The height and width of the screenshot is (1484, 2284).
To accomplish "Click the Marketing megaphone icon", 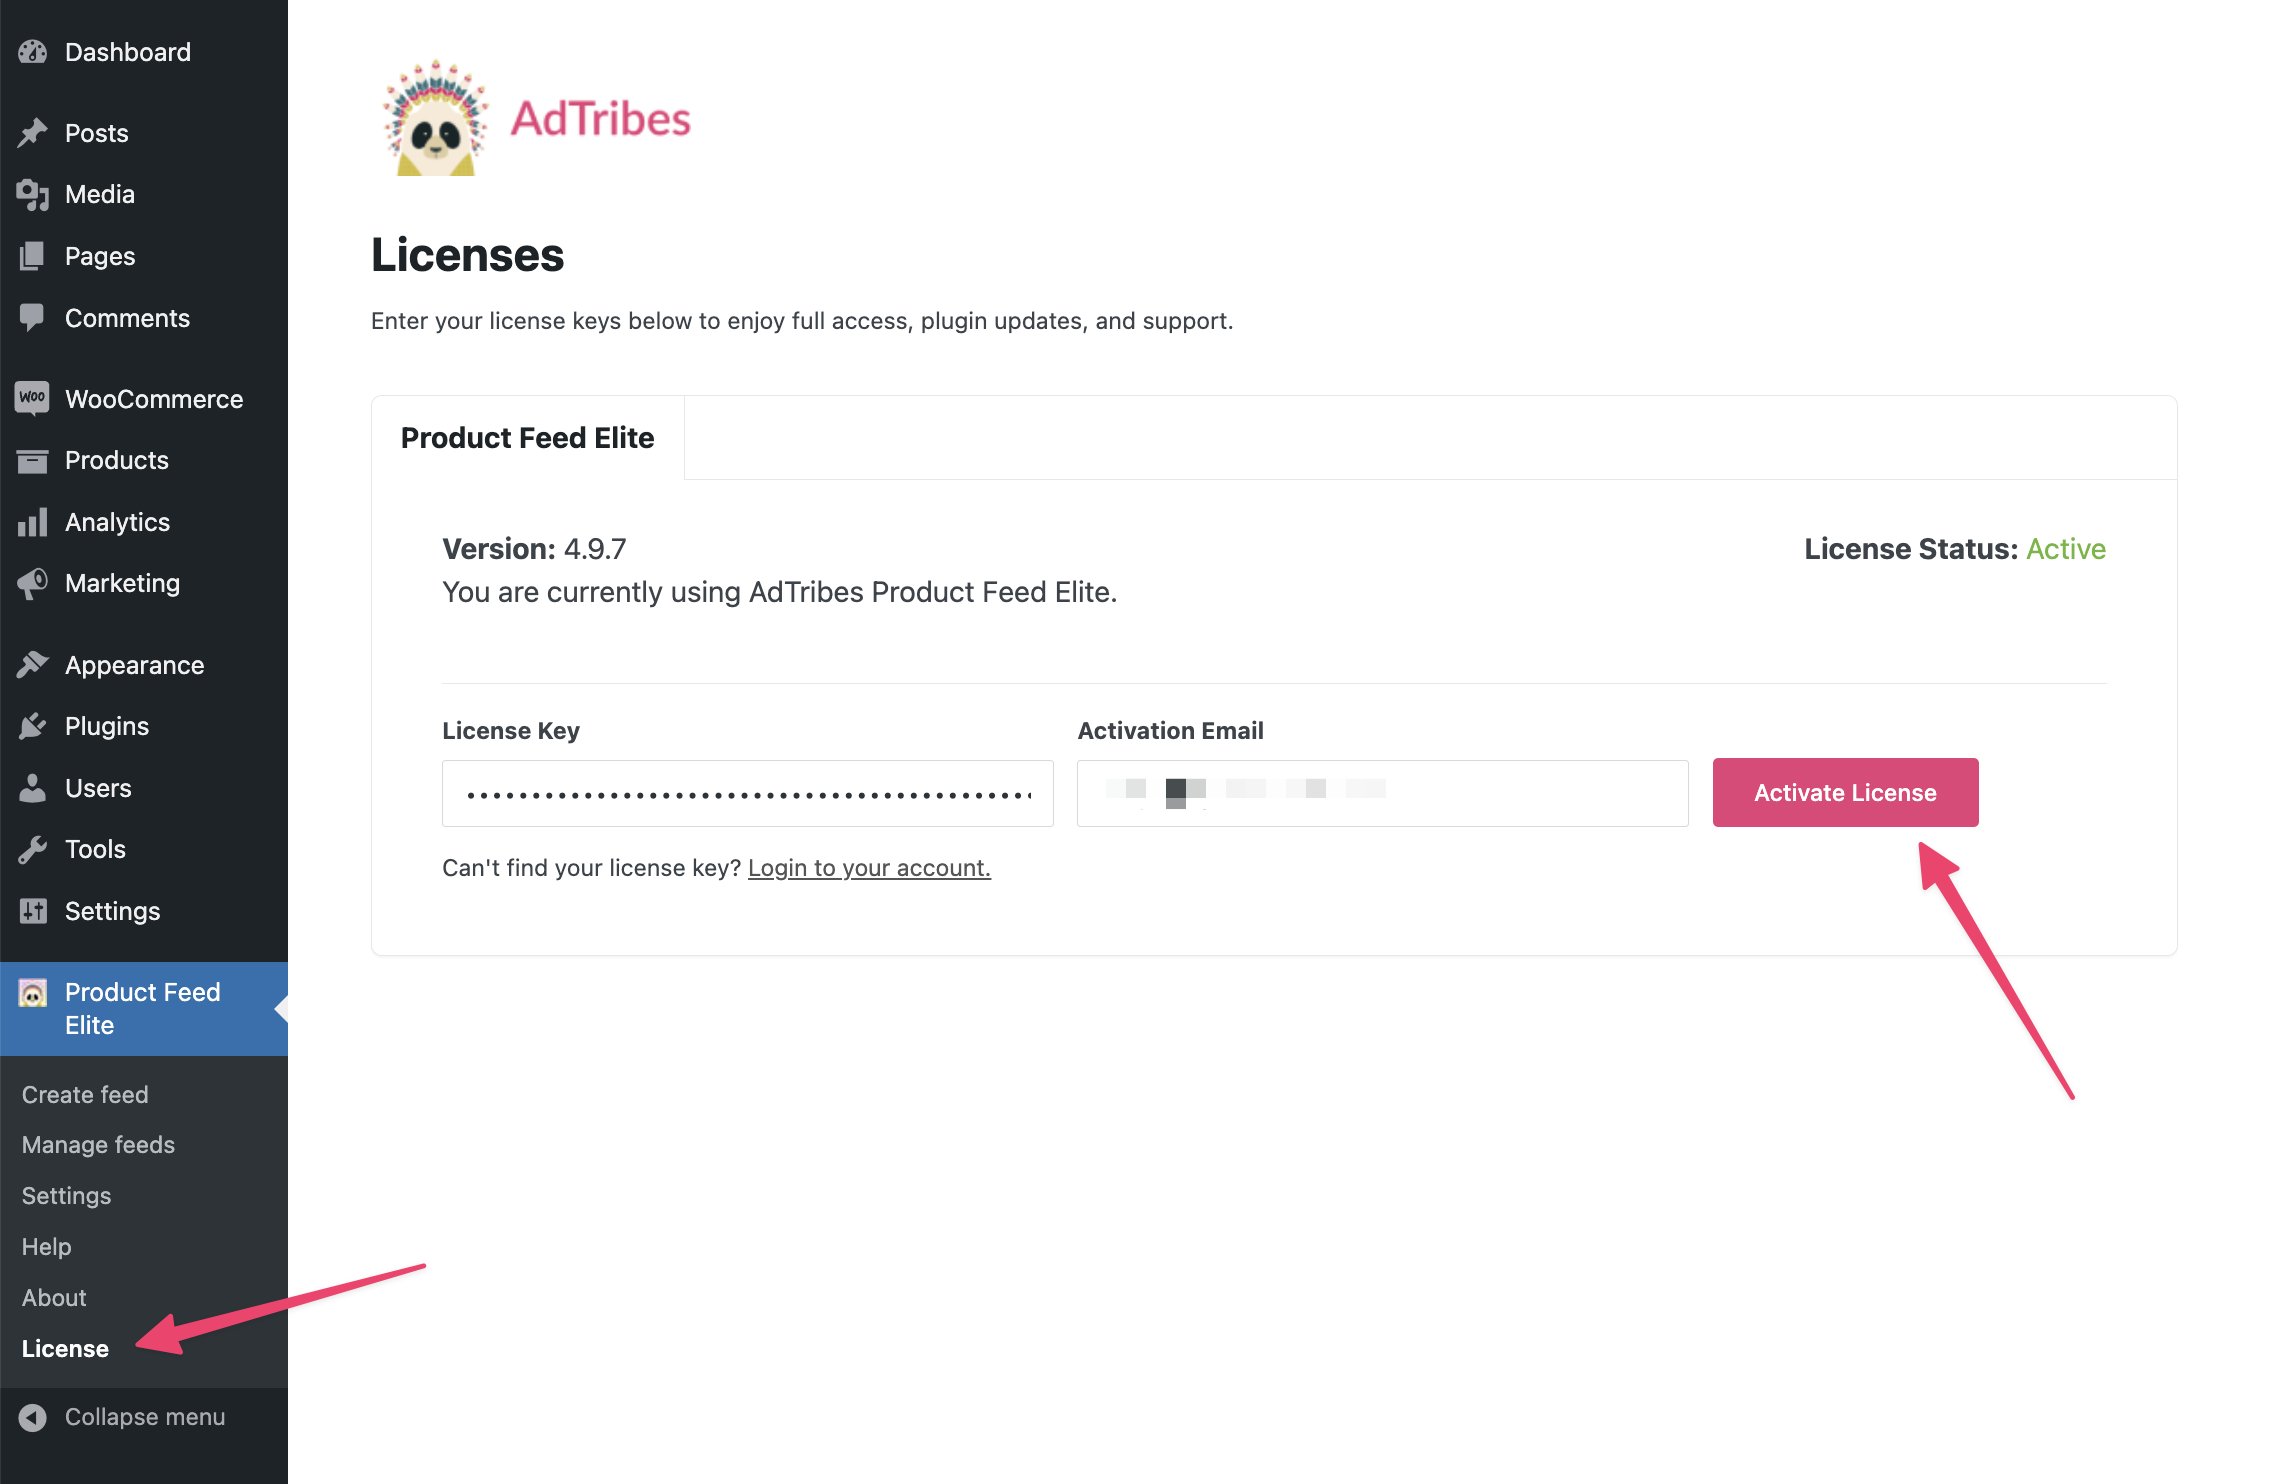I will coord(33,583).
